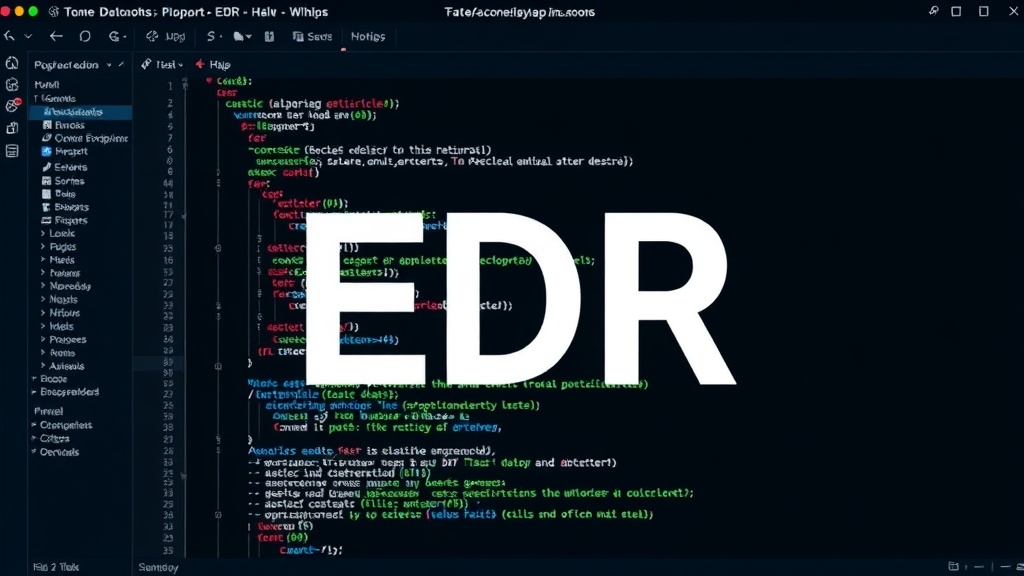
Task: Open the sidebar panel title dropdown chevron
Action: pos(109,65)
